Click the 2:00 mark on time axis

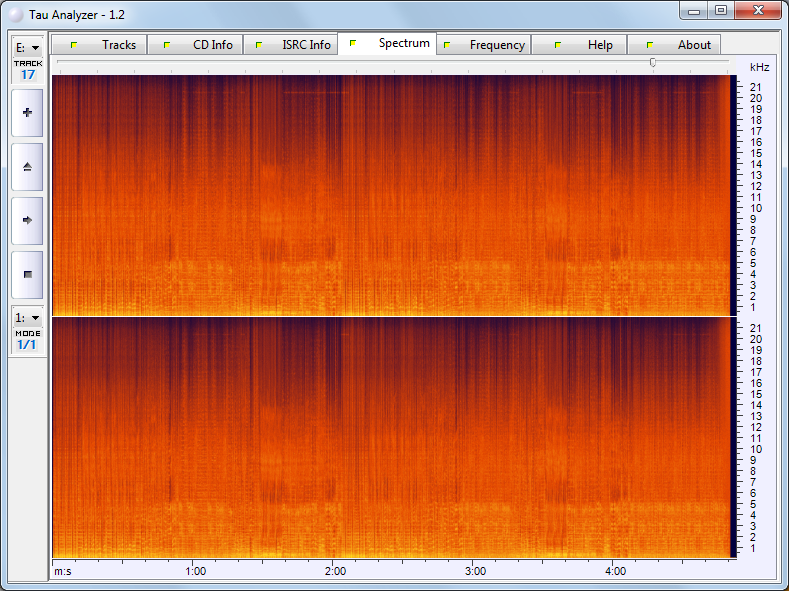pos(336,571)
